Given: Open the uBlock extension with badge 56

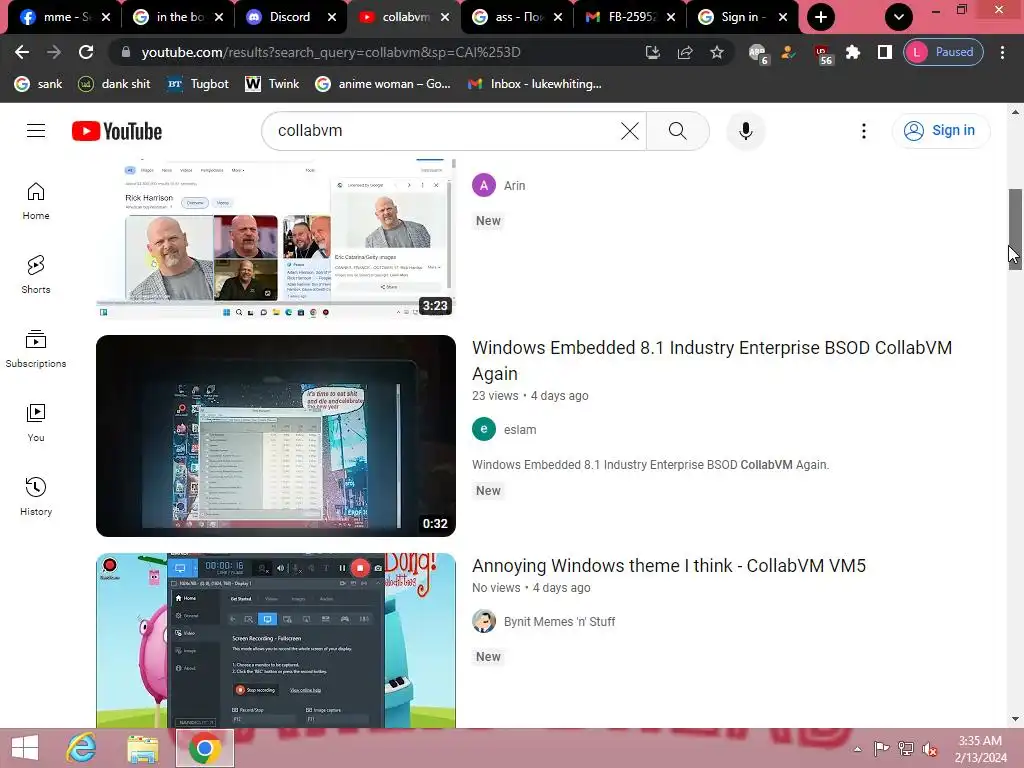Looking at the screenshot, I should click(x=823, y=54).
